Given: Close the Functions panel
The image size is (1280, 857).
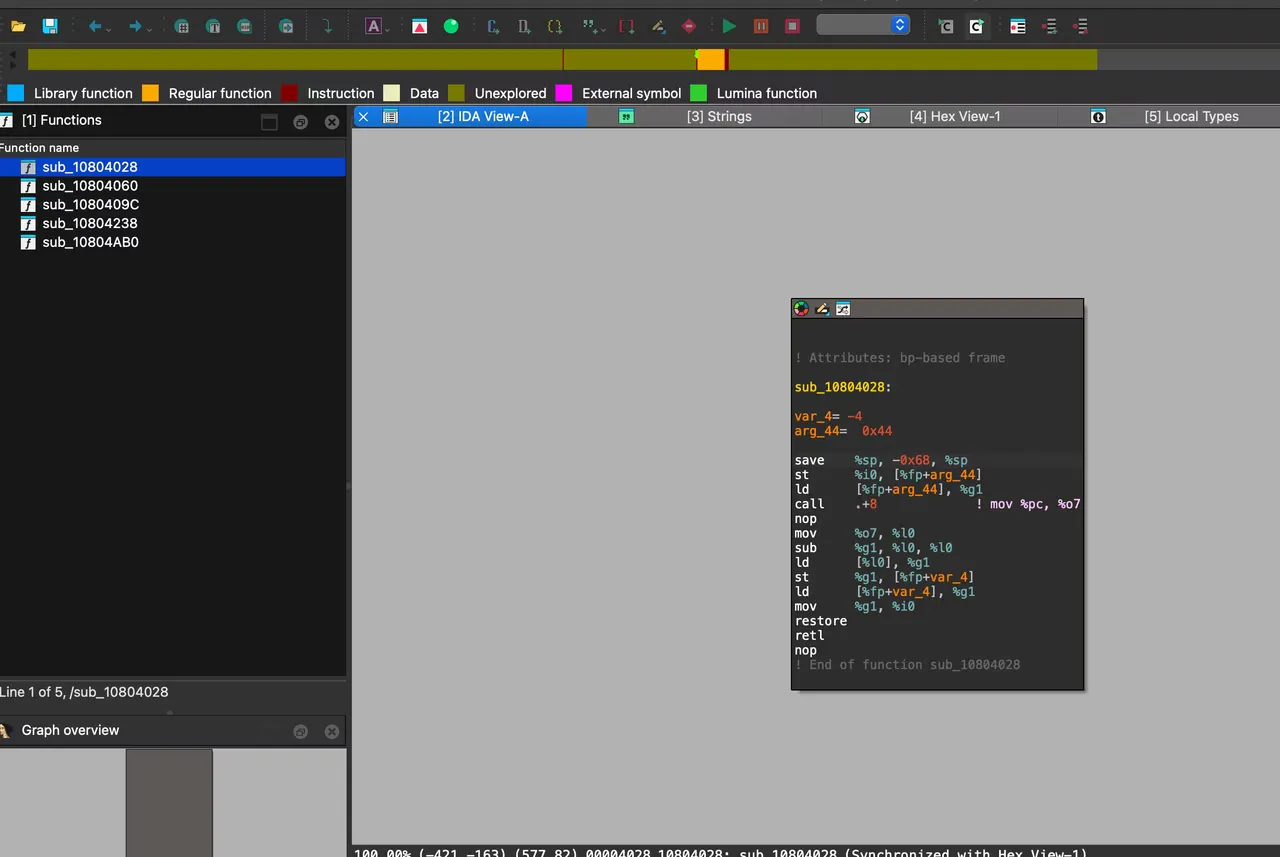Looking at the screenshot, I should point(332,122).
